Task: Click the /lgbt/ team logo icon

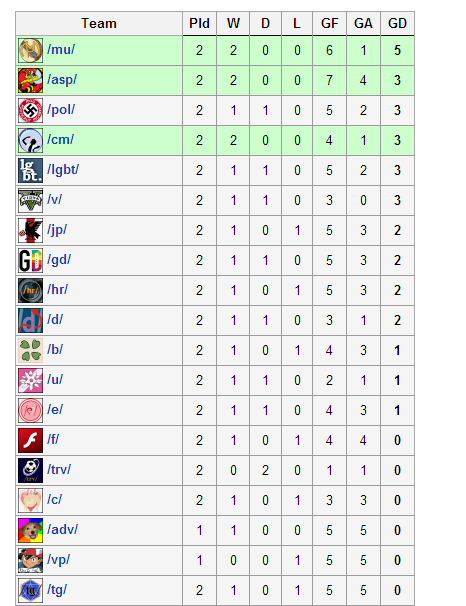Action: point(31,170)
